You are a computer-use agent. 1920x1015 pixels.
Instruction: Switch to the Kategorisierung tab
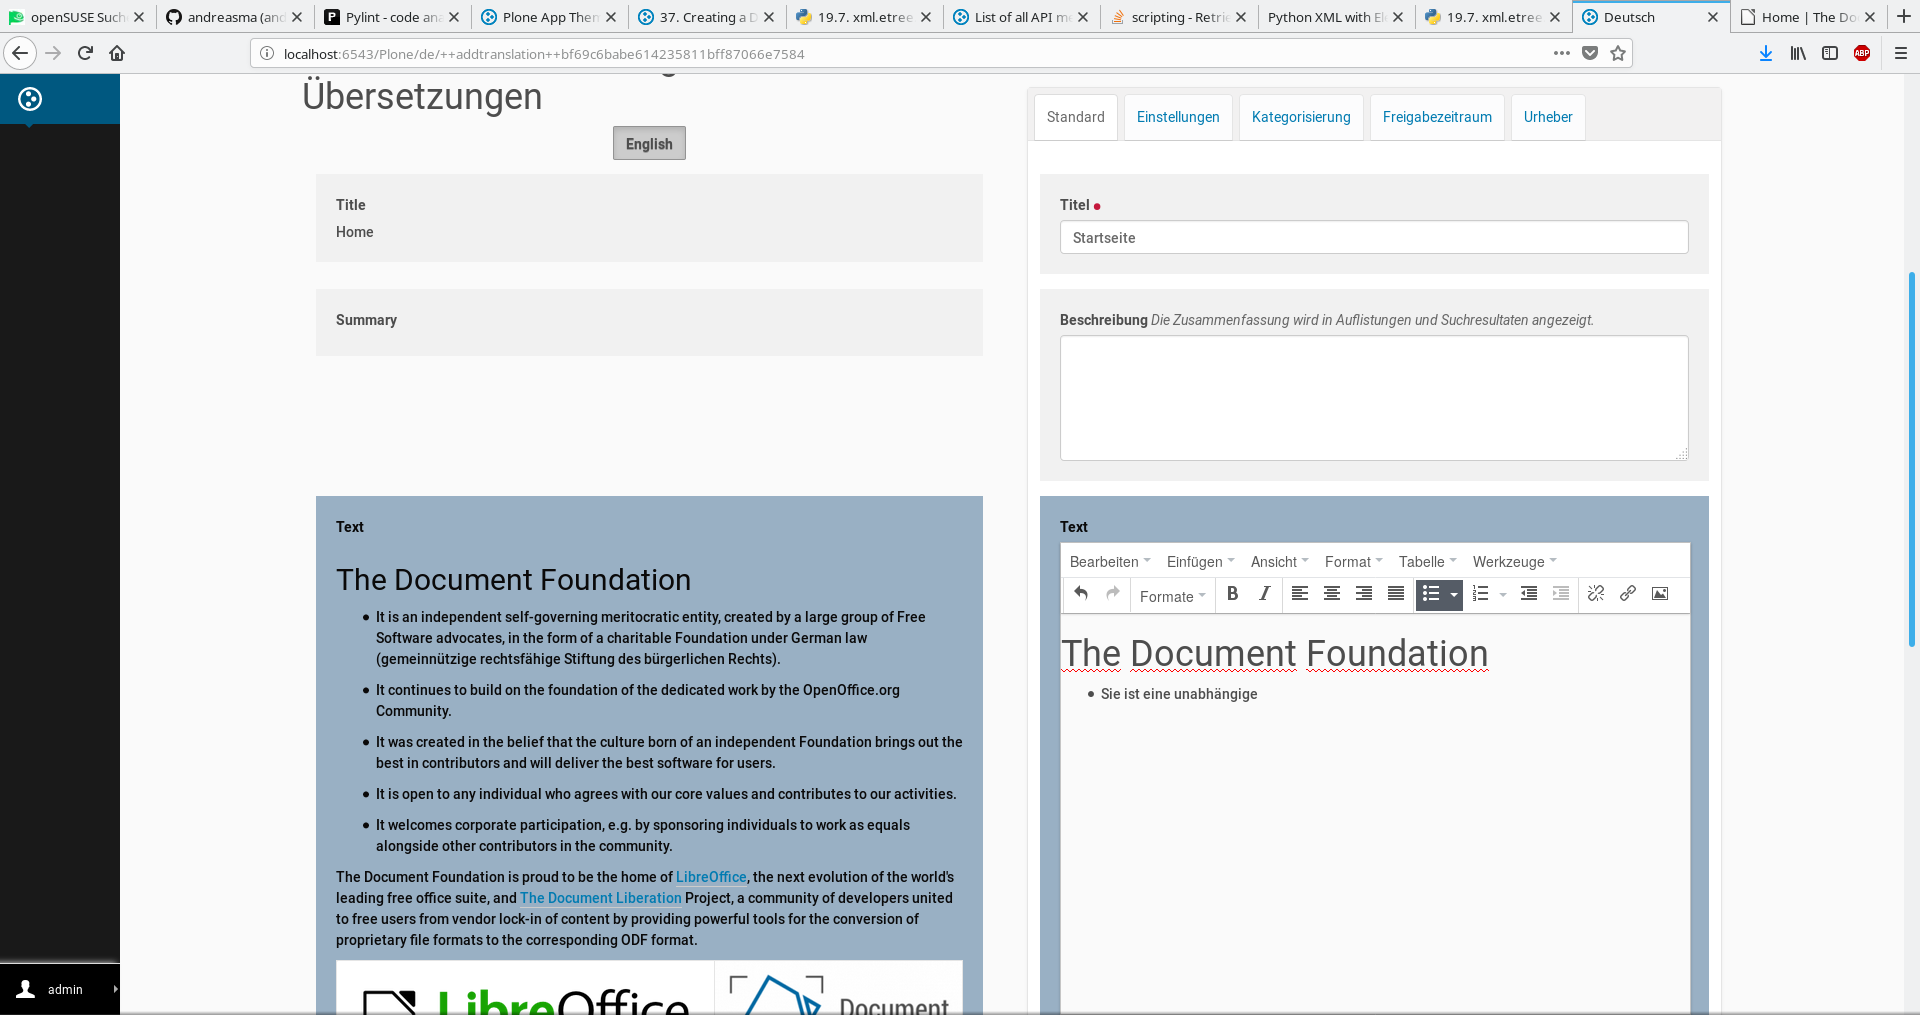coord(1301,117)
